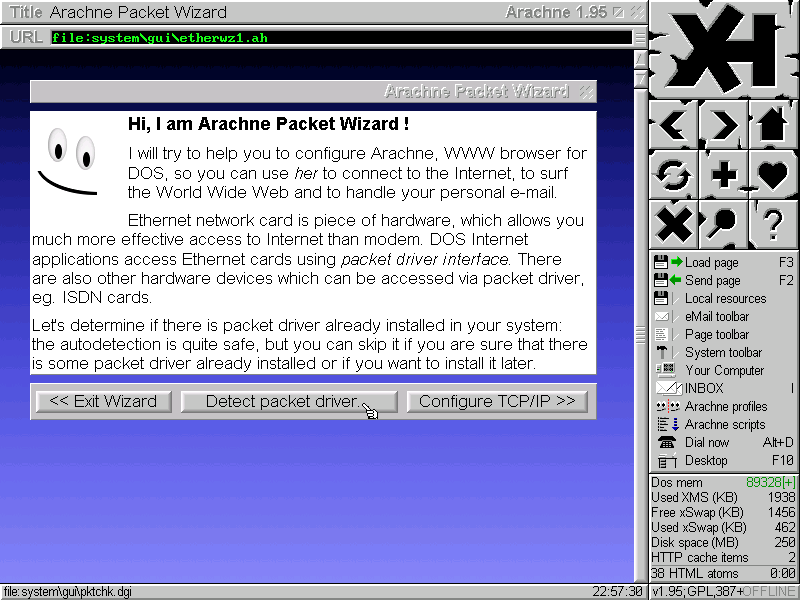Click the hammer icon beside System toolbar
This screenshot has width=800, height=600.
click(662, 352)
